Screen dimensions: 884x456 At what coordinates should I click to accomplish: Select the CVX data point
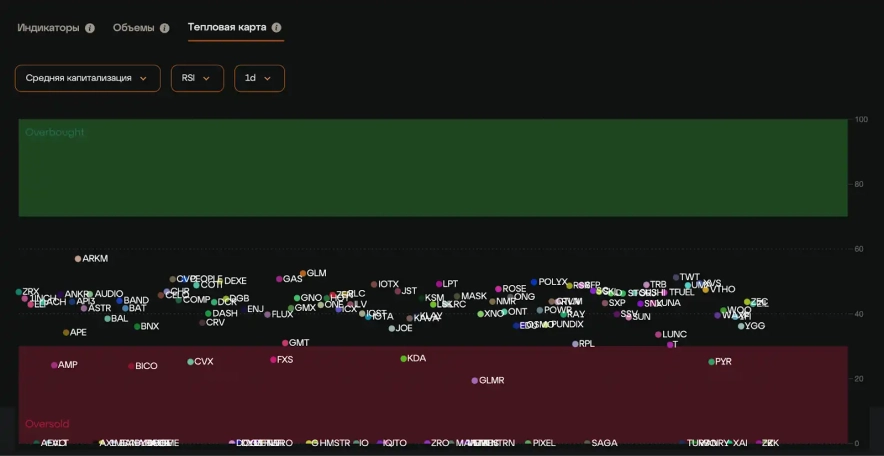190,362
